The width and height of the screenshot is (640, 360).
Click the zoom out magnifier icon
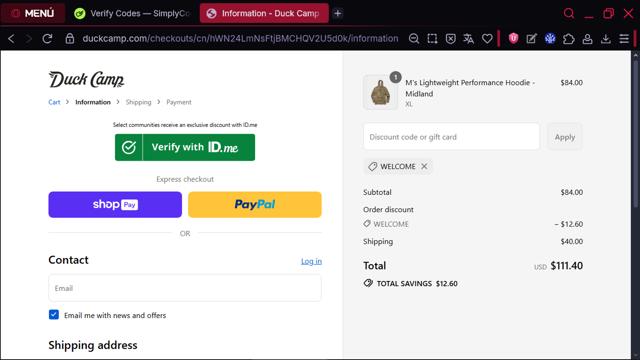tap(414, 39)
